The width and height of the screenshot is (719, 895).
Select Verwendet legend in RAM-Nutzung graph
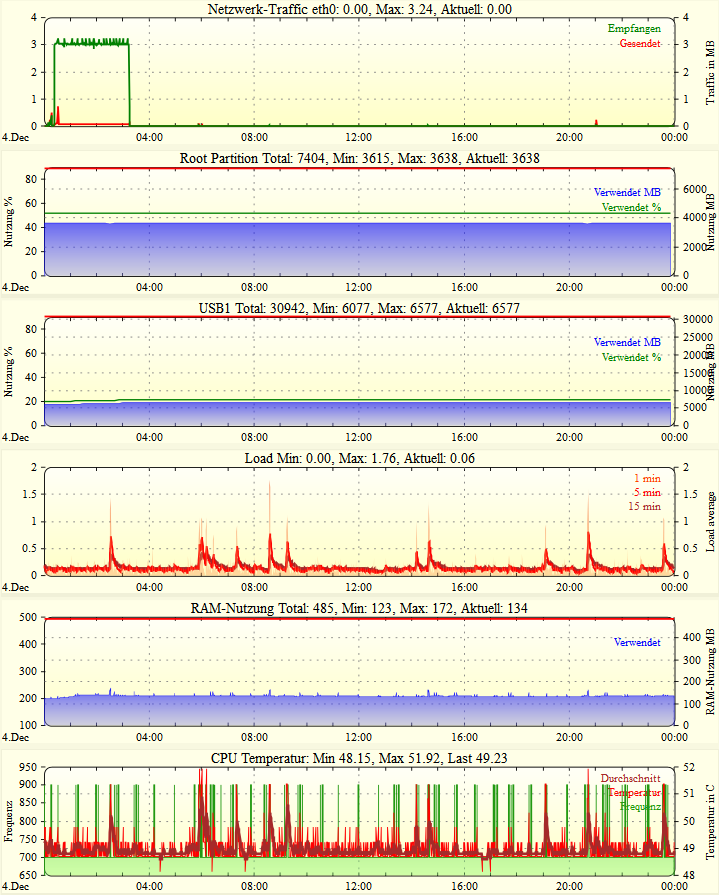coord(637,642)
